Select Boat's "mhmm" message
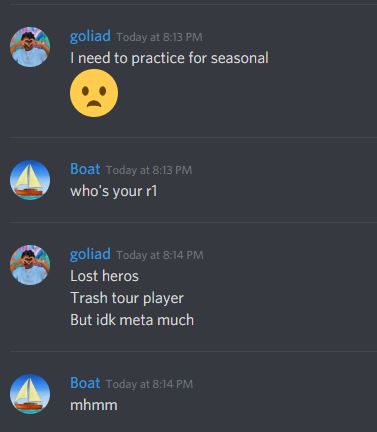Viewport: 377px width, 432px height. click(x=94, y=405)
